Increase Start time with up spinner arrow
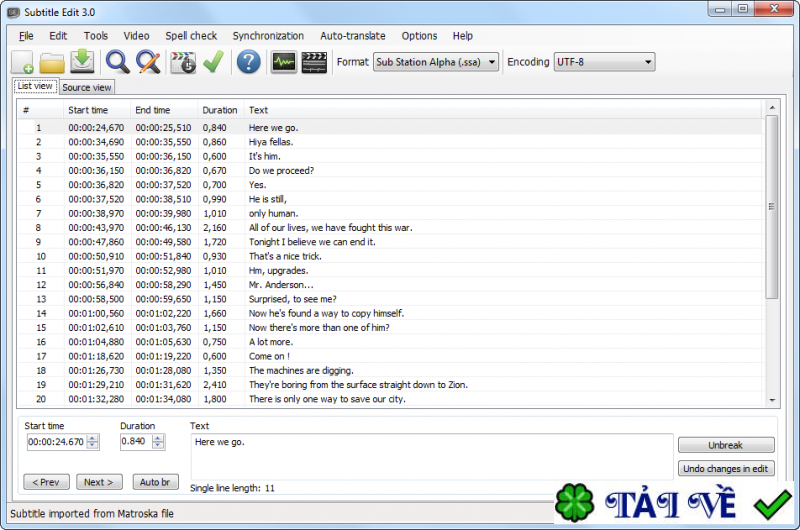Image resolution: width=800 pixels, height=530 pixels. click(x=92, y=438)
